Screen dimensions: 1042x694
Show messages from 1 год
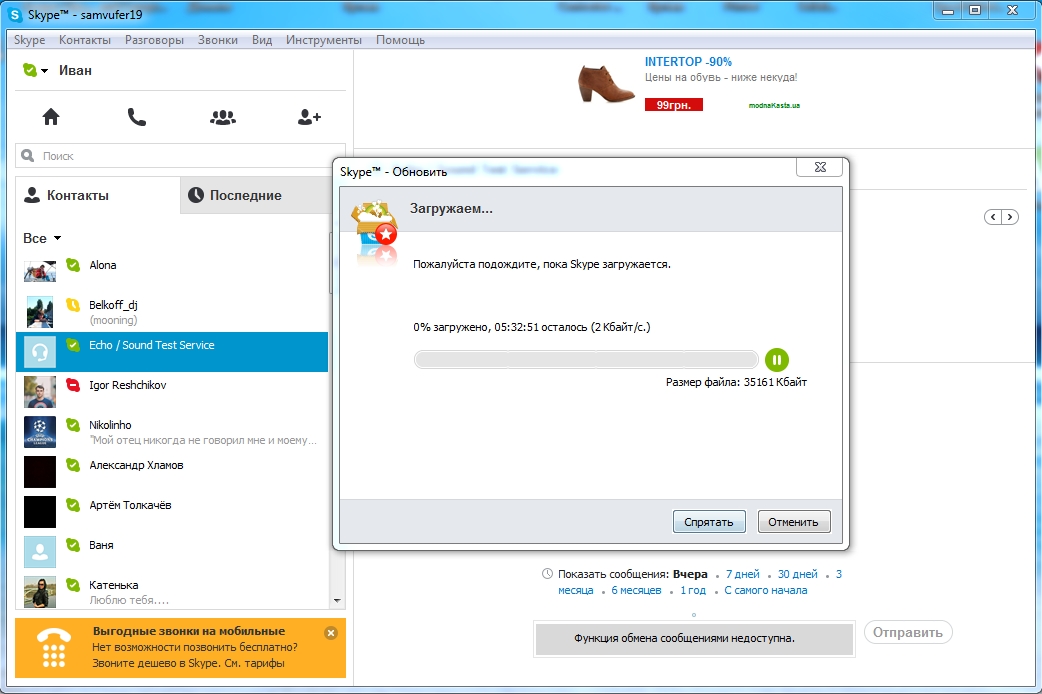pyautogui.click(x=692, y=590)
